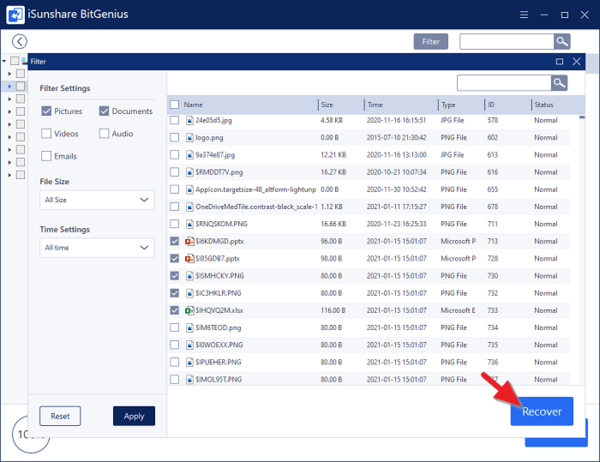
Task: Sort the list by ID column
Action: point(491,104)
